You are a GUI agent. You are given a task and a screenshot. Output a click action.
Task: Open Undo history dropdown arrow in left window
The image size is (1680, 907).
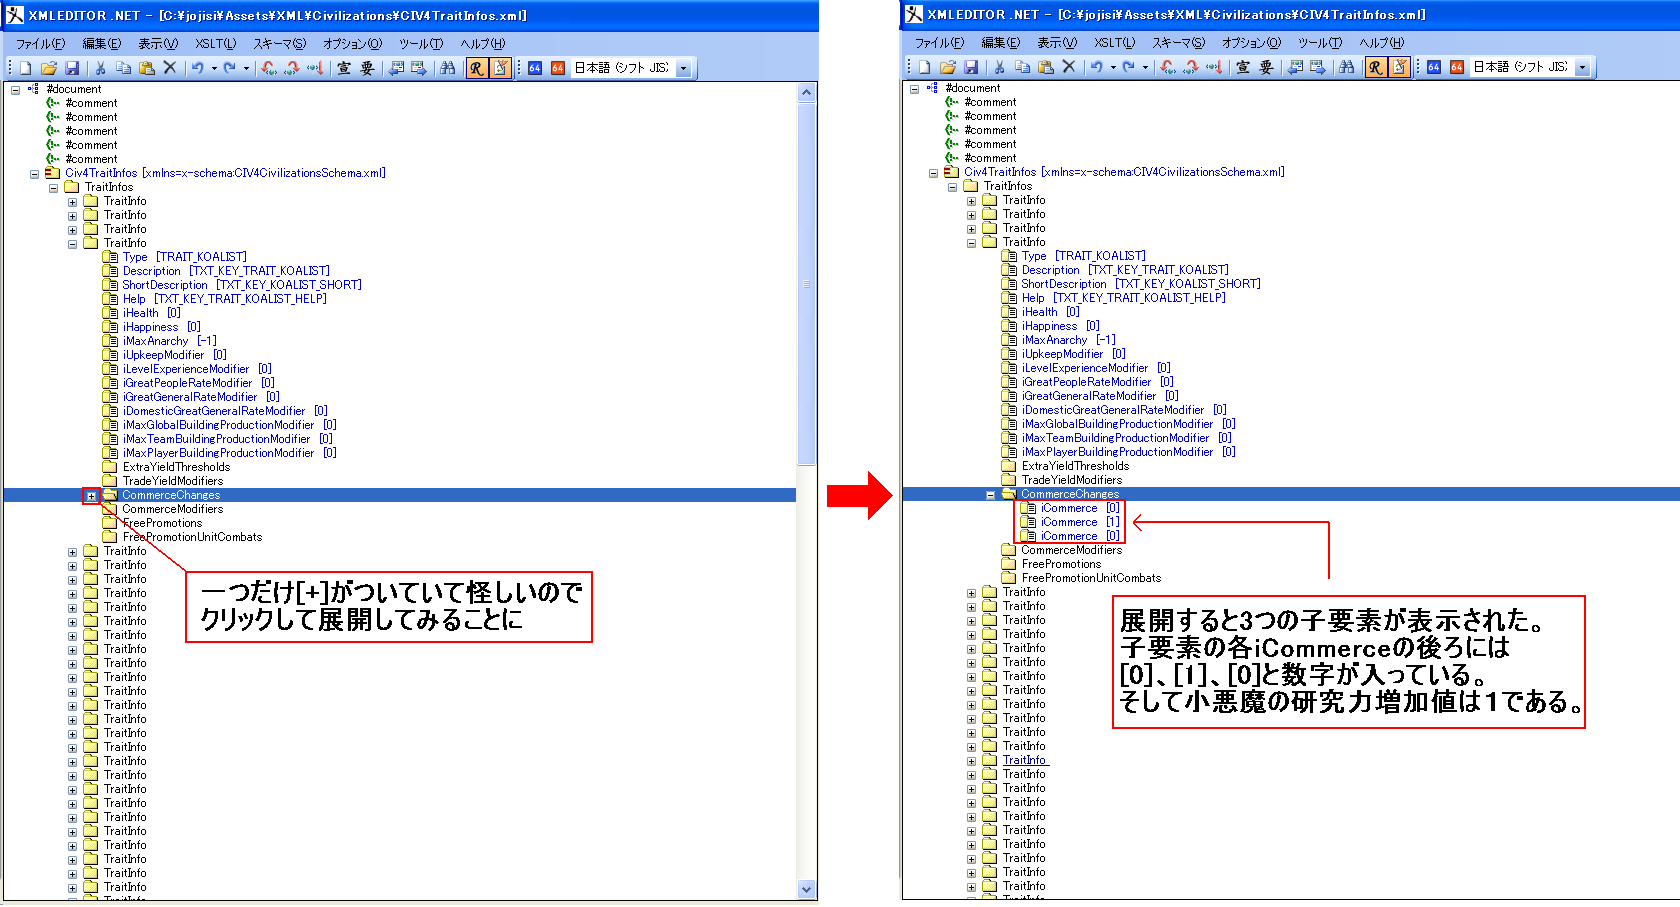pyautogui.click(x=214, y=69)
